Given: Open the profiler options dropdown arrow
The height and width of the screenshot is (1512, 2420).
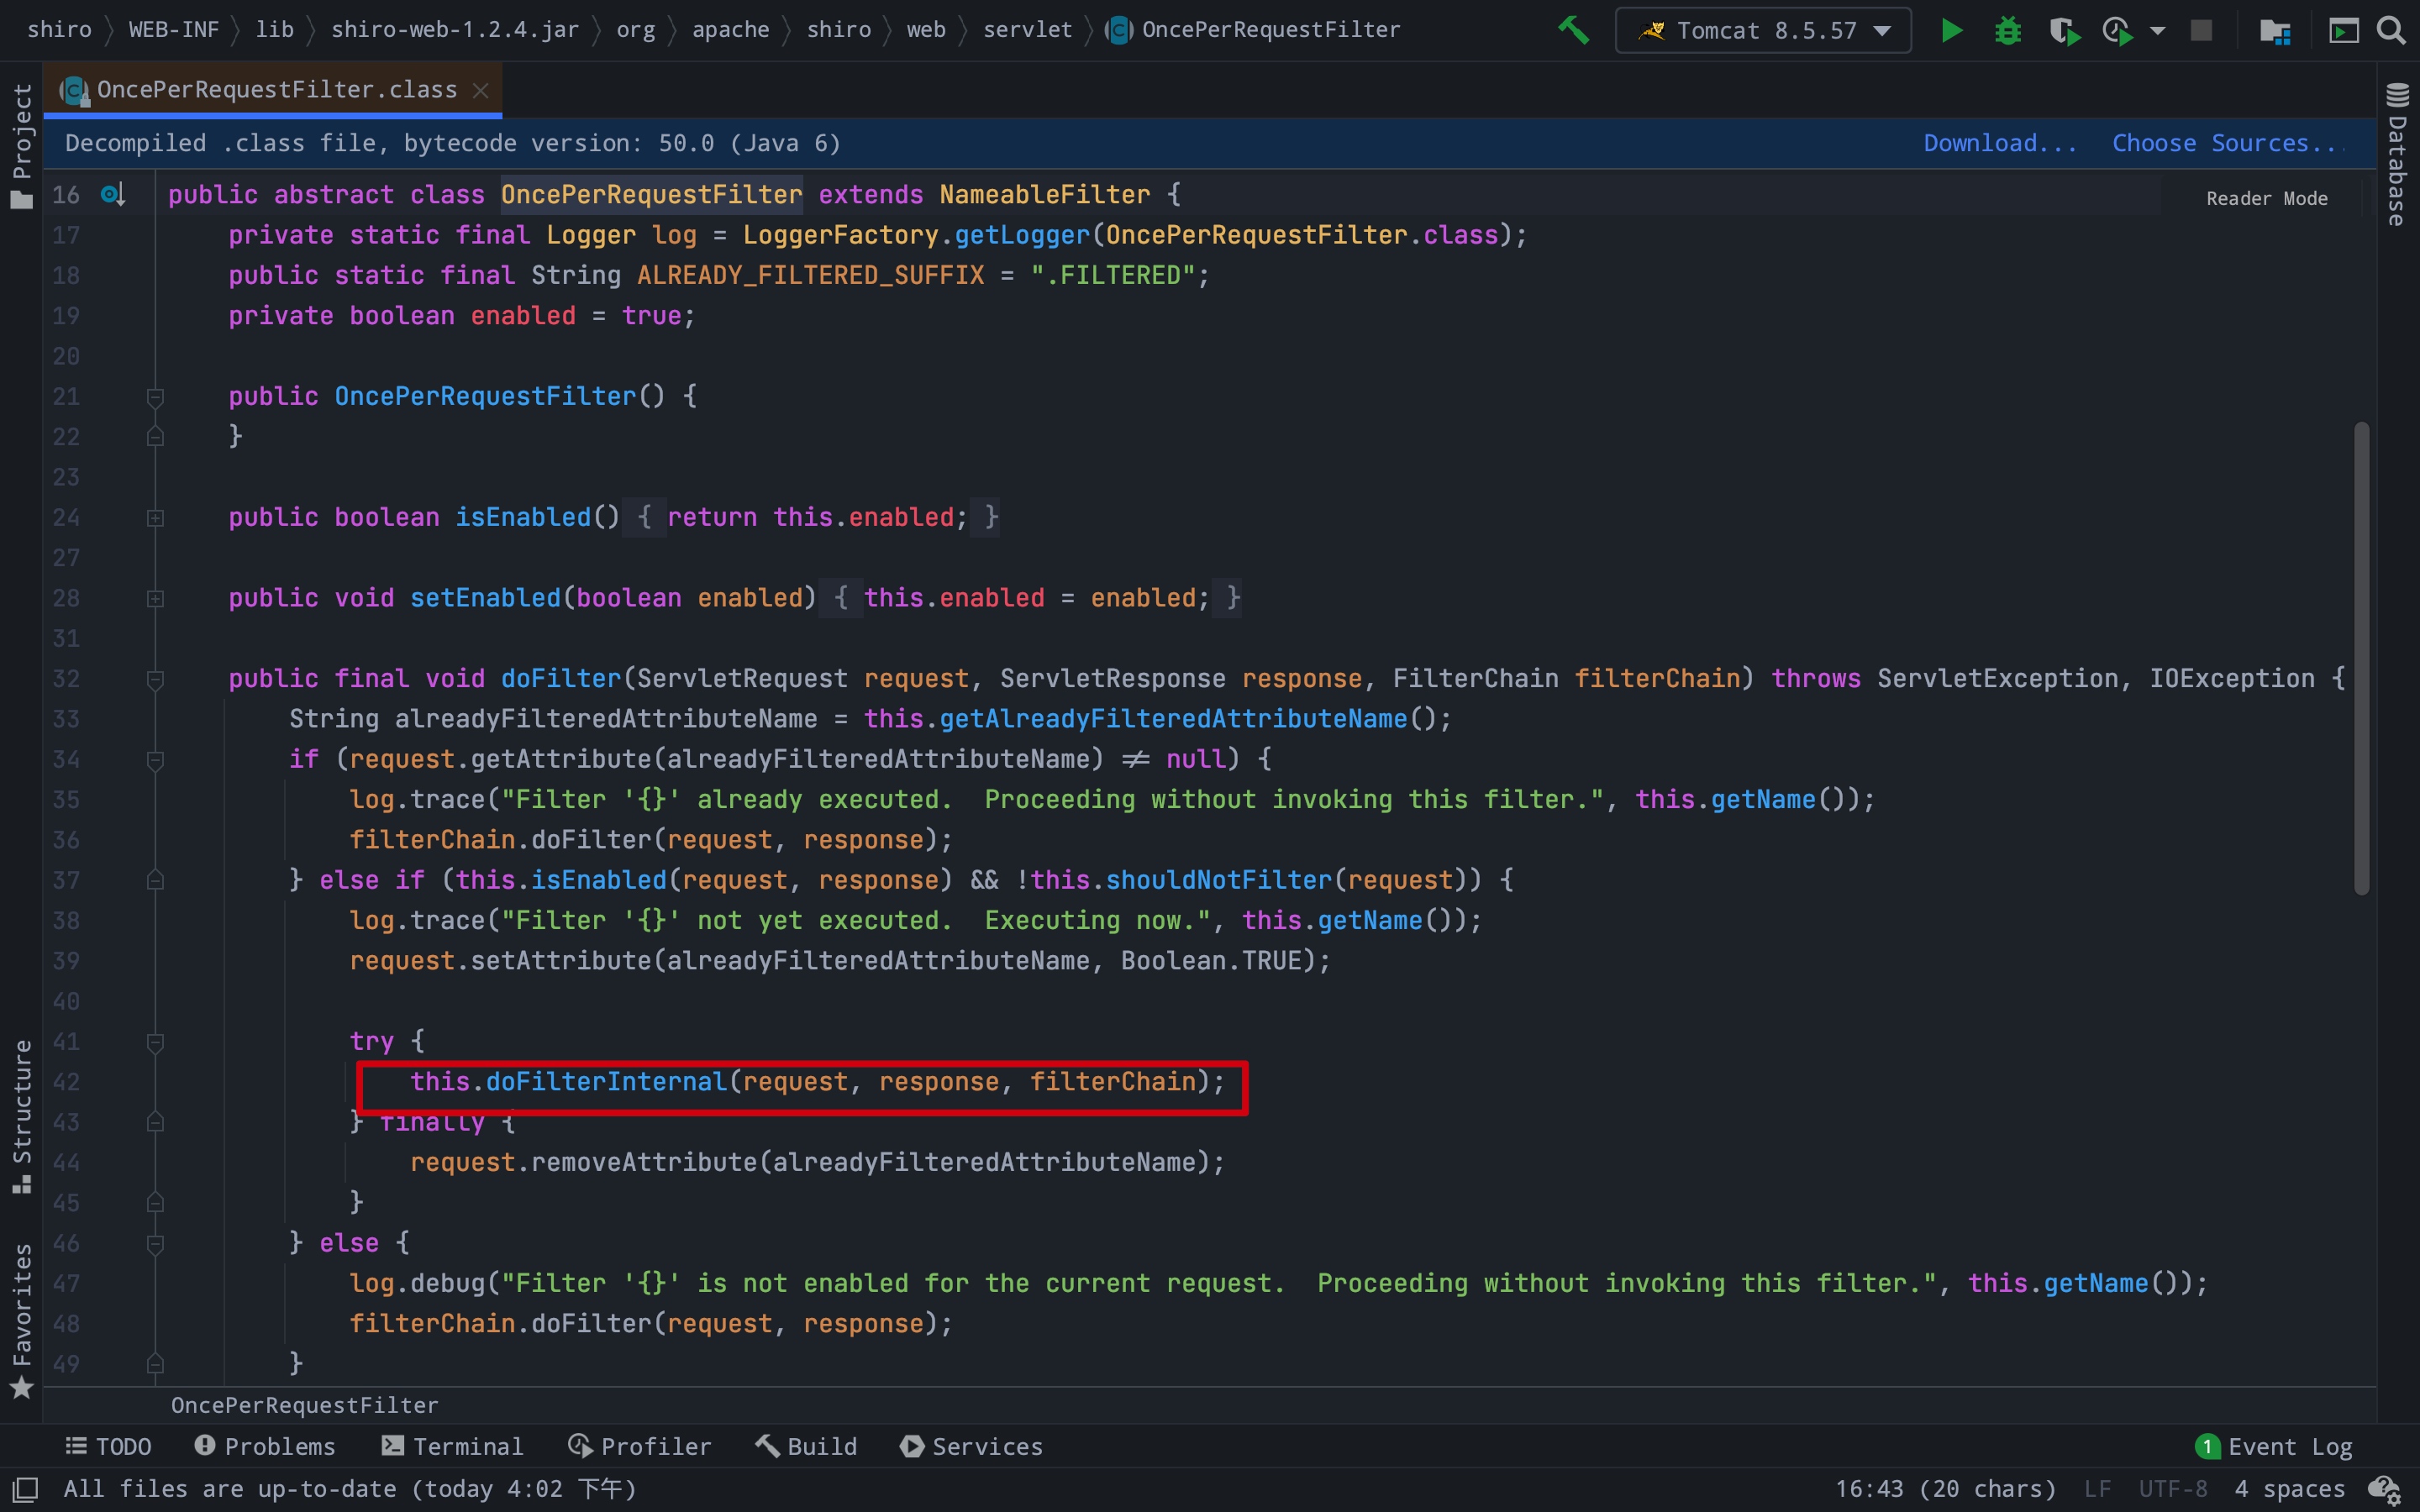Looking at the screenshot, I should [2157, 31].
